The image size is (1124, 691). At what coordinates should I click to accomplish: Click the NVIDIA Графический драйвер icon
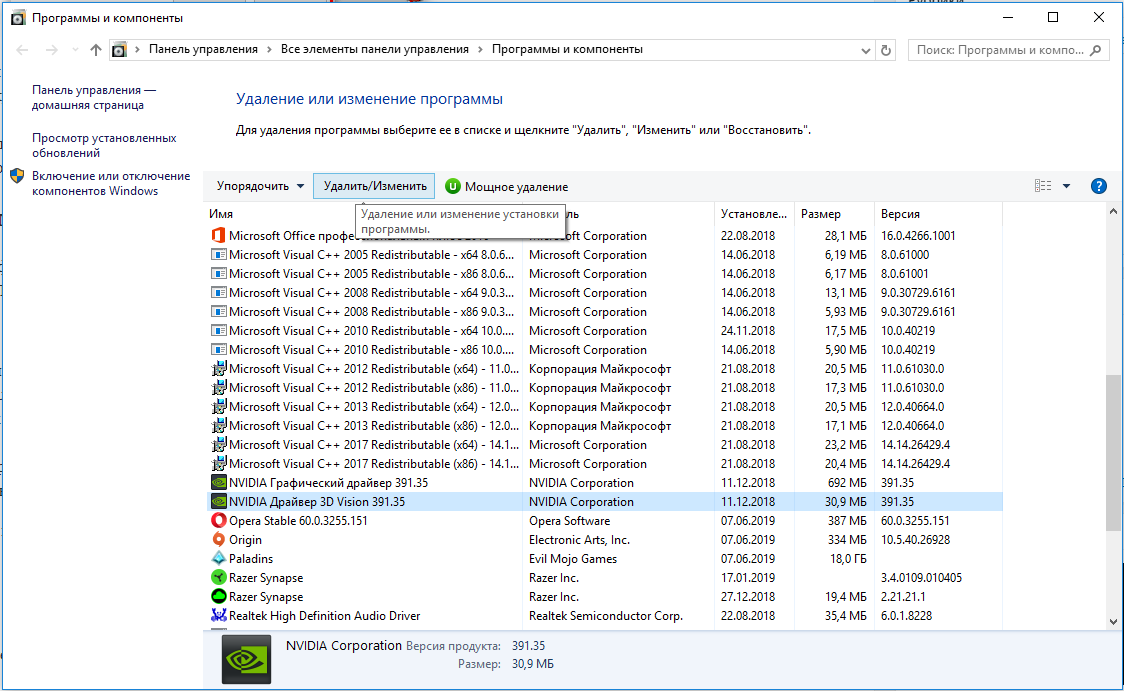click(219, 482)
